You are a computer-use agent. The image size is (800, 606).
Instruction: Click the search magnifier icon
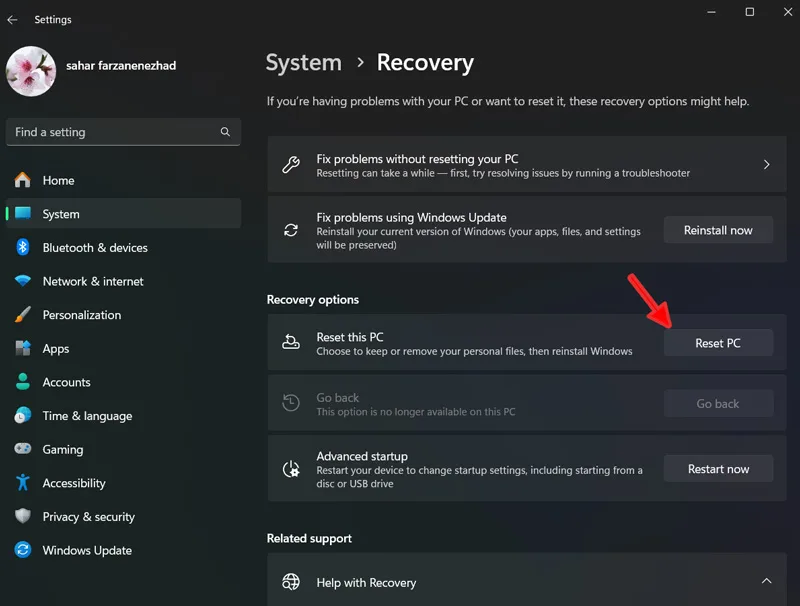[225, 132]
